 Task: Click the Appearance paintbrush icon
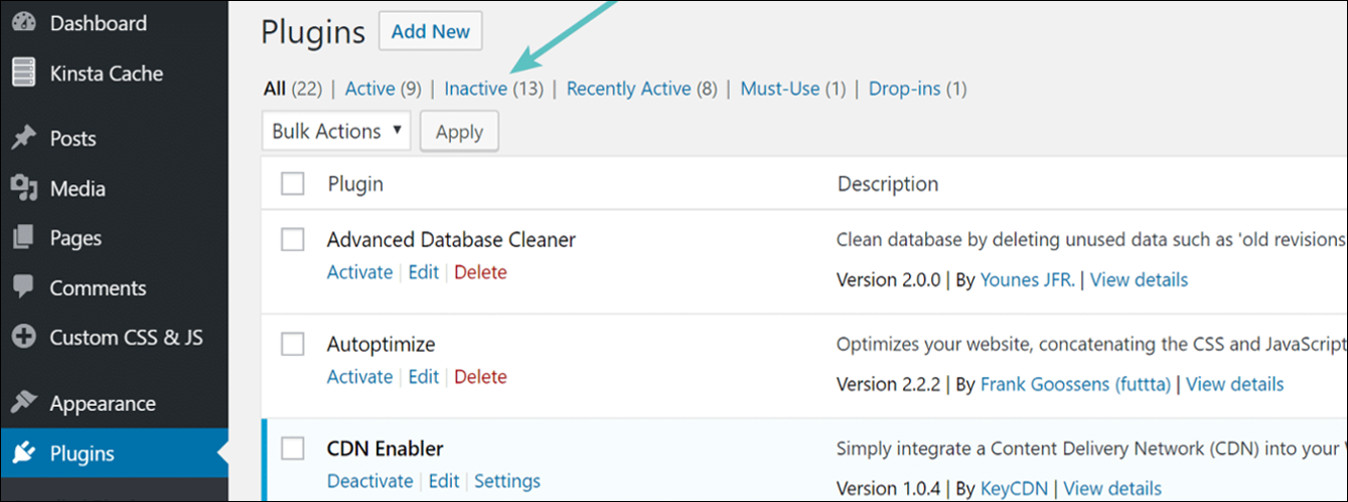tap(24, 403)
